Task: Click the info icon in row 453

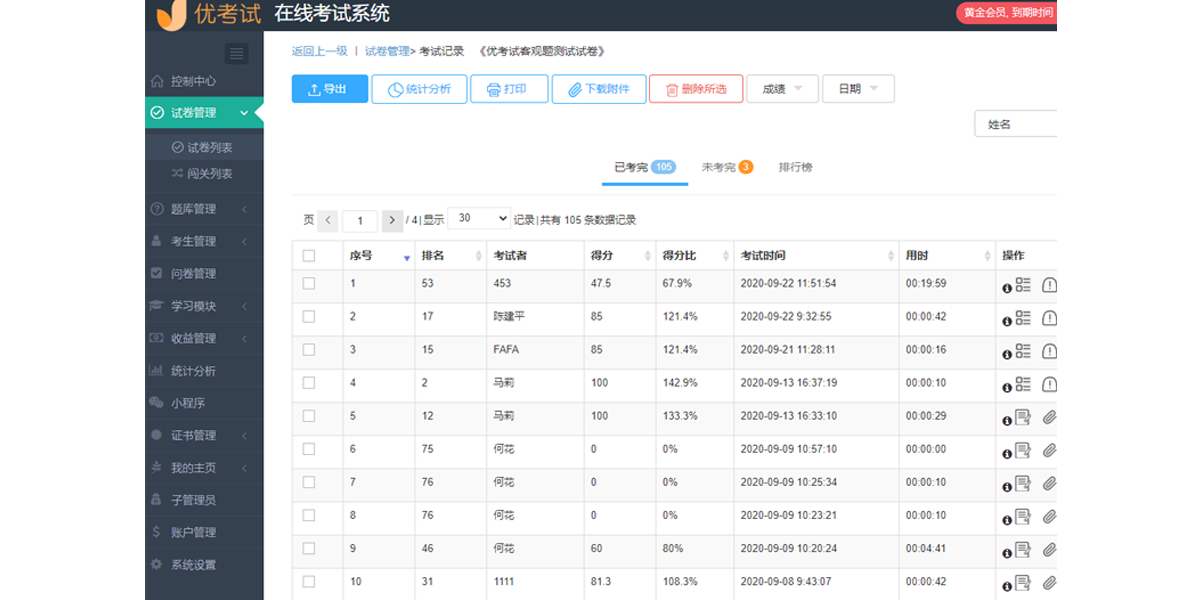Action: (1007, 288)
